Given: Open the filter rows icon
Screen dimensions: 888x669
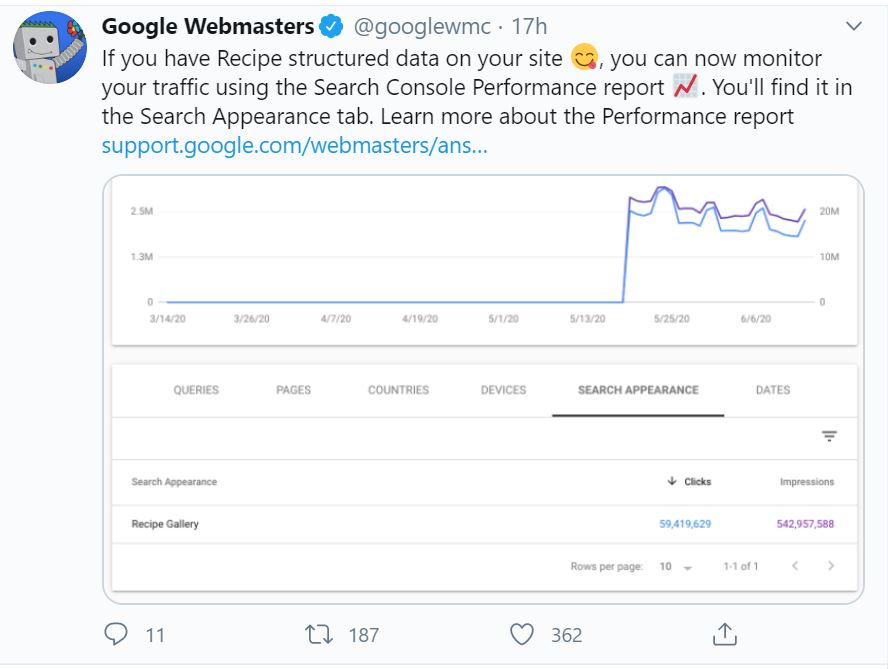Looking at the screenshot, I should tap(829, 436).
